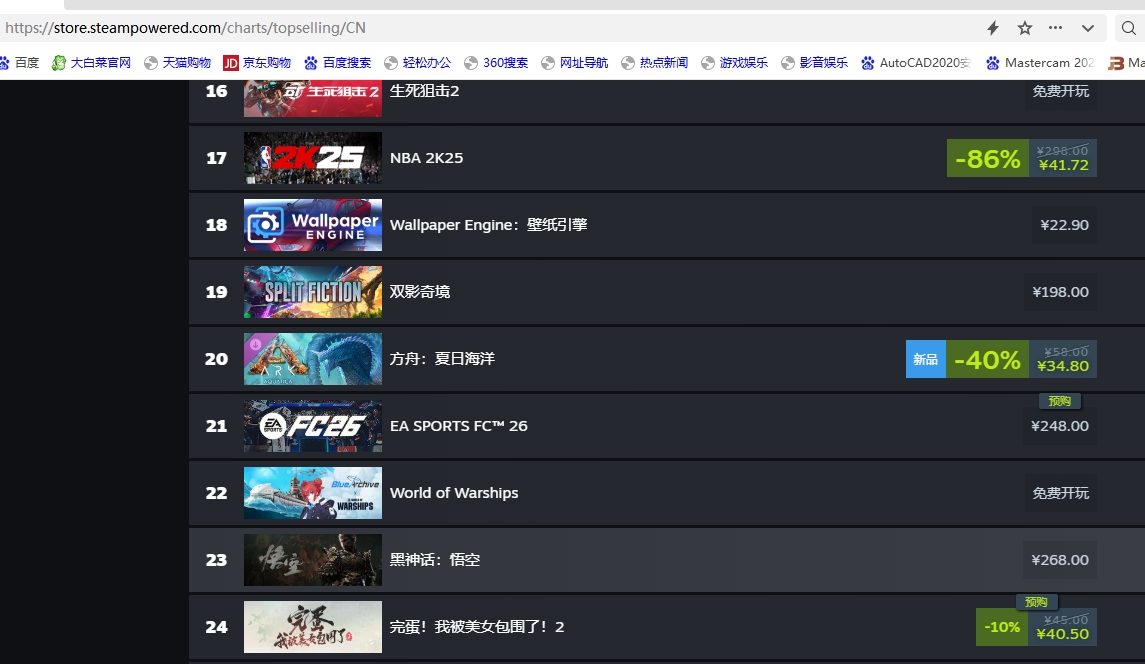Open the World of Warships cover image

tap(313, 493)
